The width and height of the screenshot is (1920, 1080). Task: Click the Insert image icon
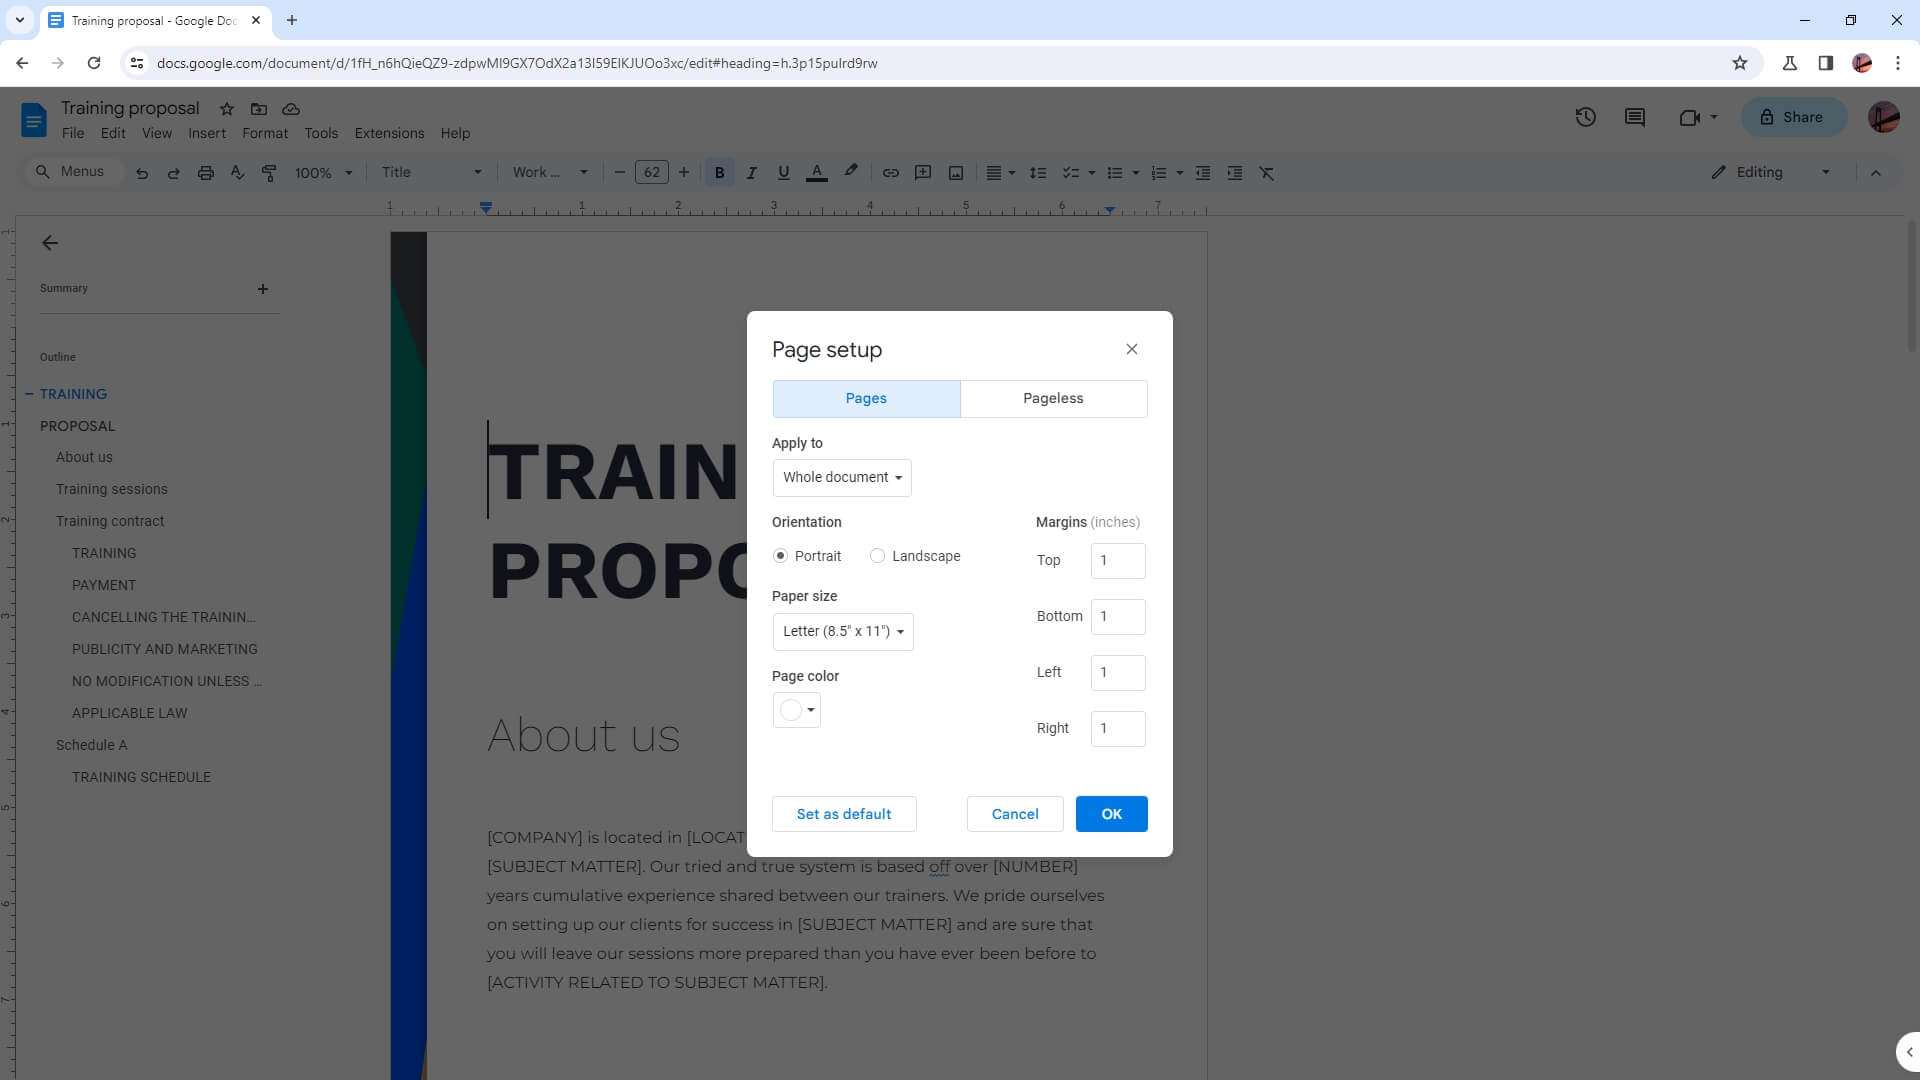956,173
